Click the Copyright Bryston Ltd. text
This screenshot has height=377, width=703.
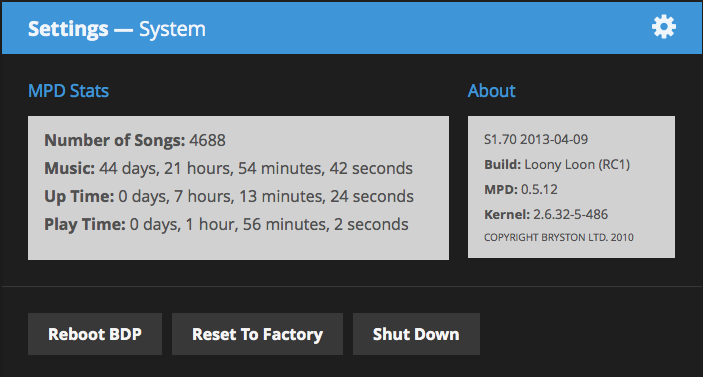(559, 238)
